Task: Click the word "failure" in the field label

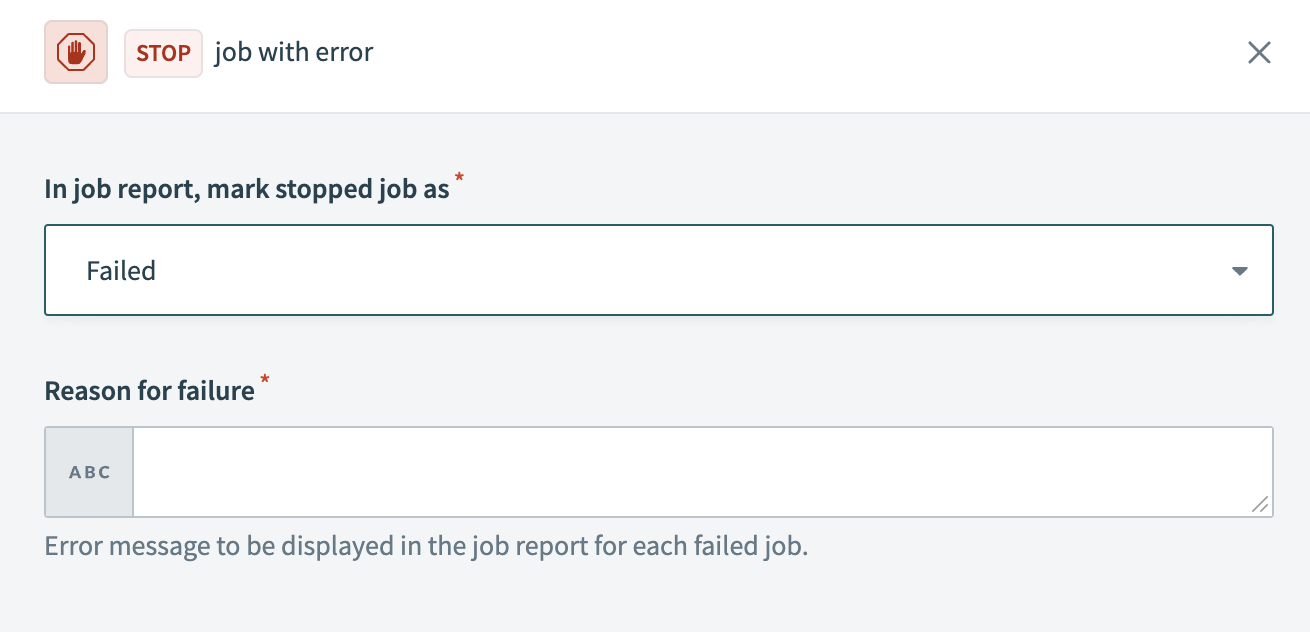Action: tap(217, 390)
